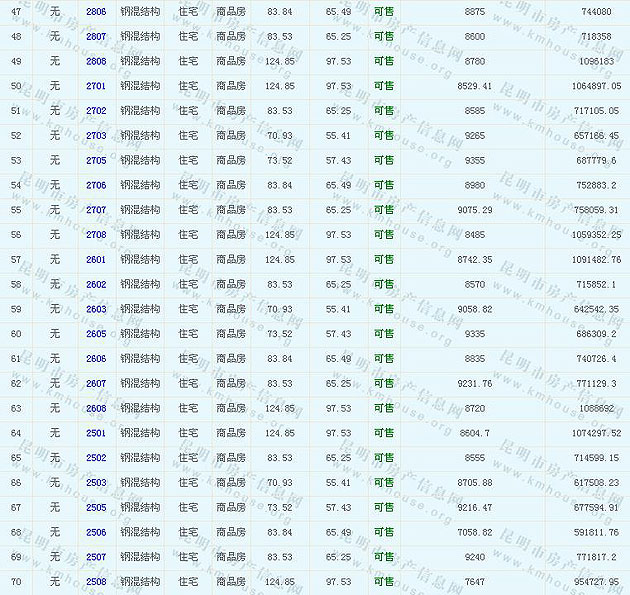Viewport: 630px width, 595px height.
Task: Select room 2508 link
Action: [x=96, y=581]
